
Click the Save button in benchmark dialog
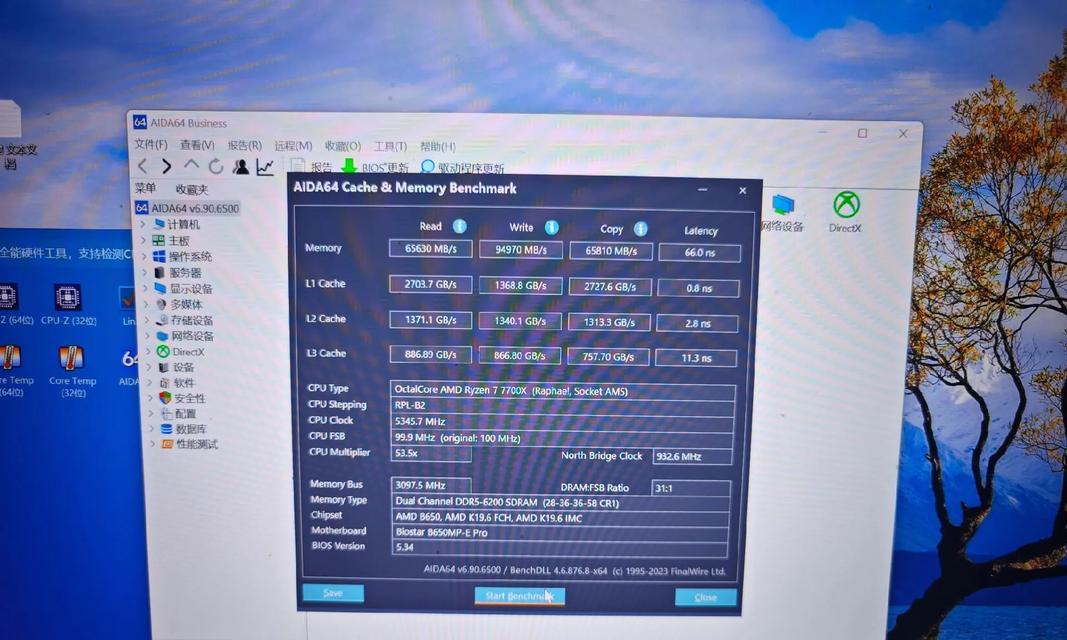coord(333,593)
